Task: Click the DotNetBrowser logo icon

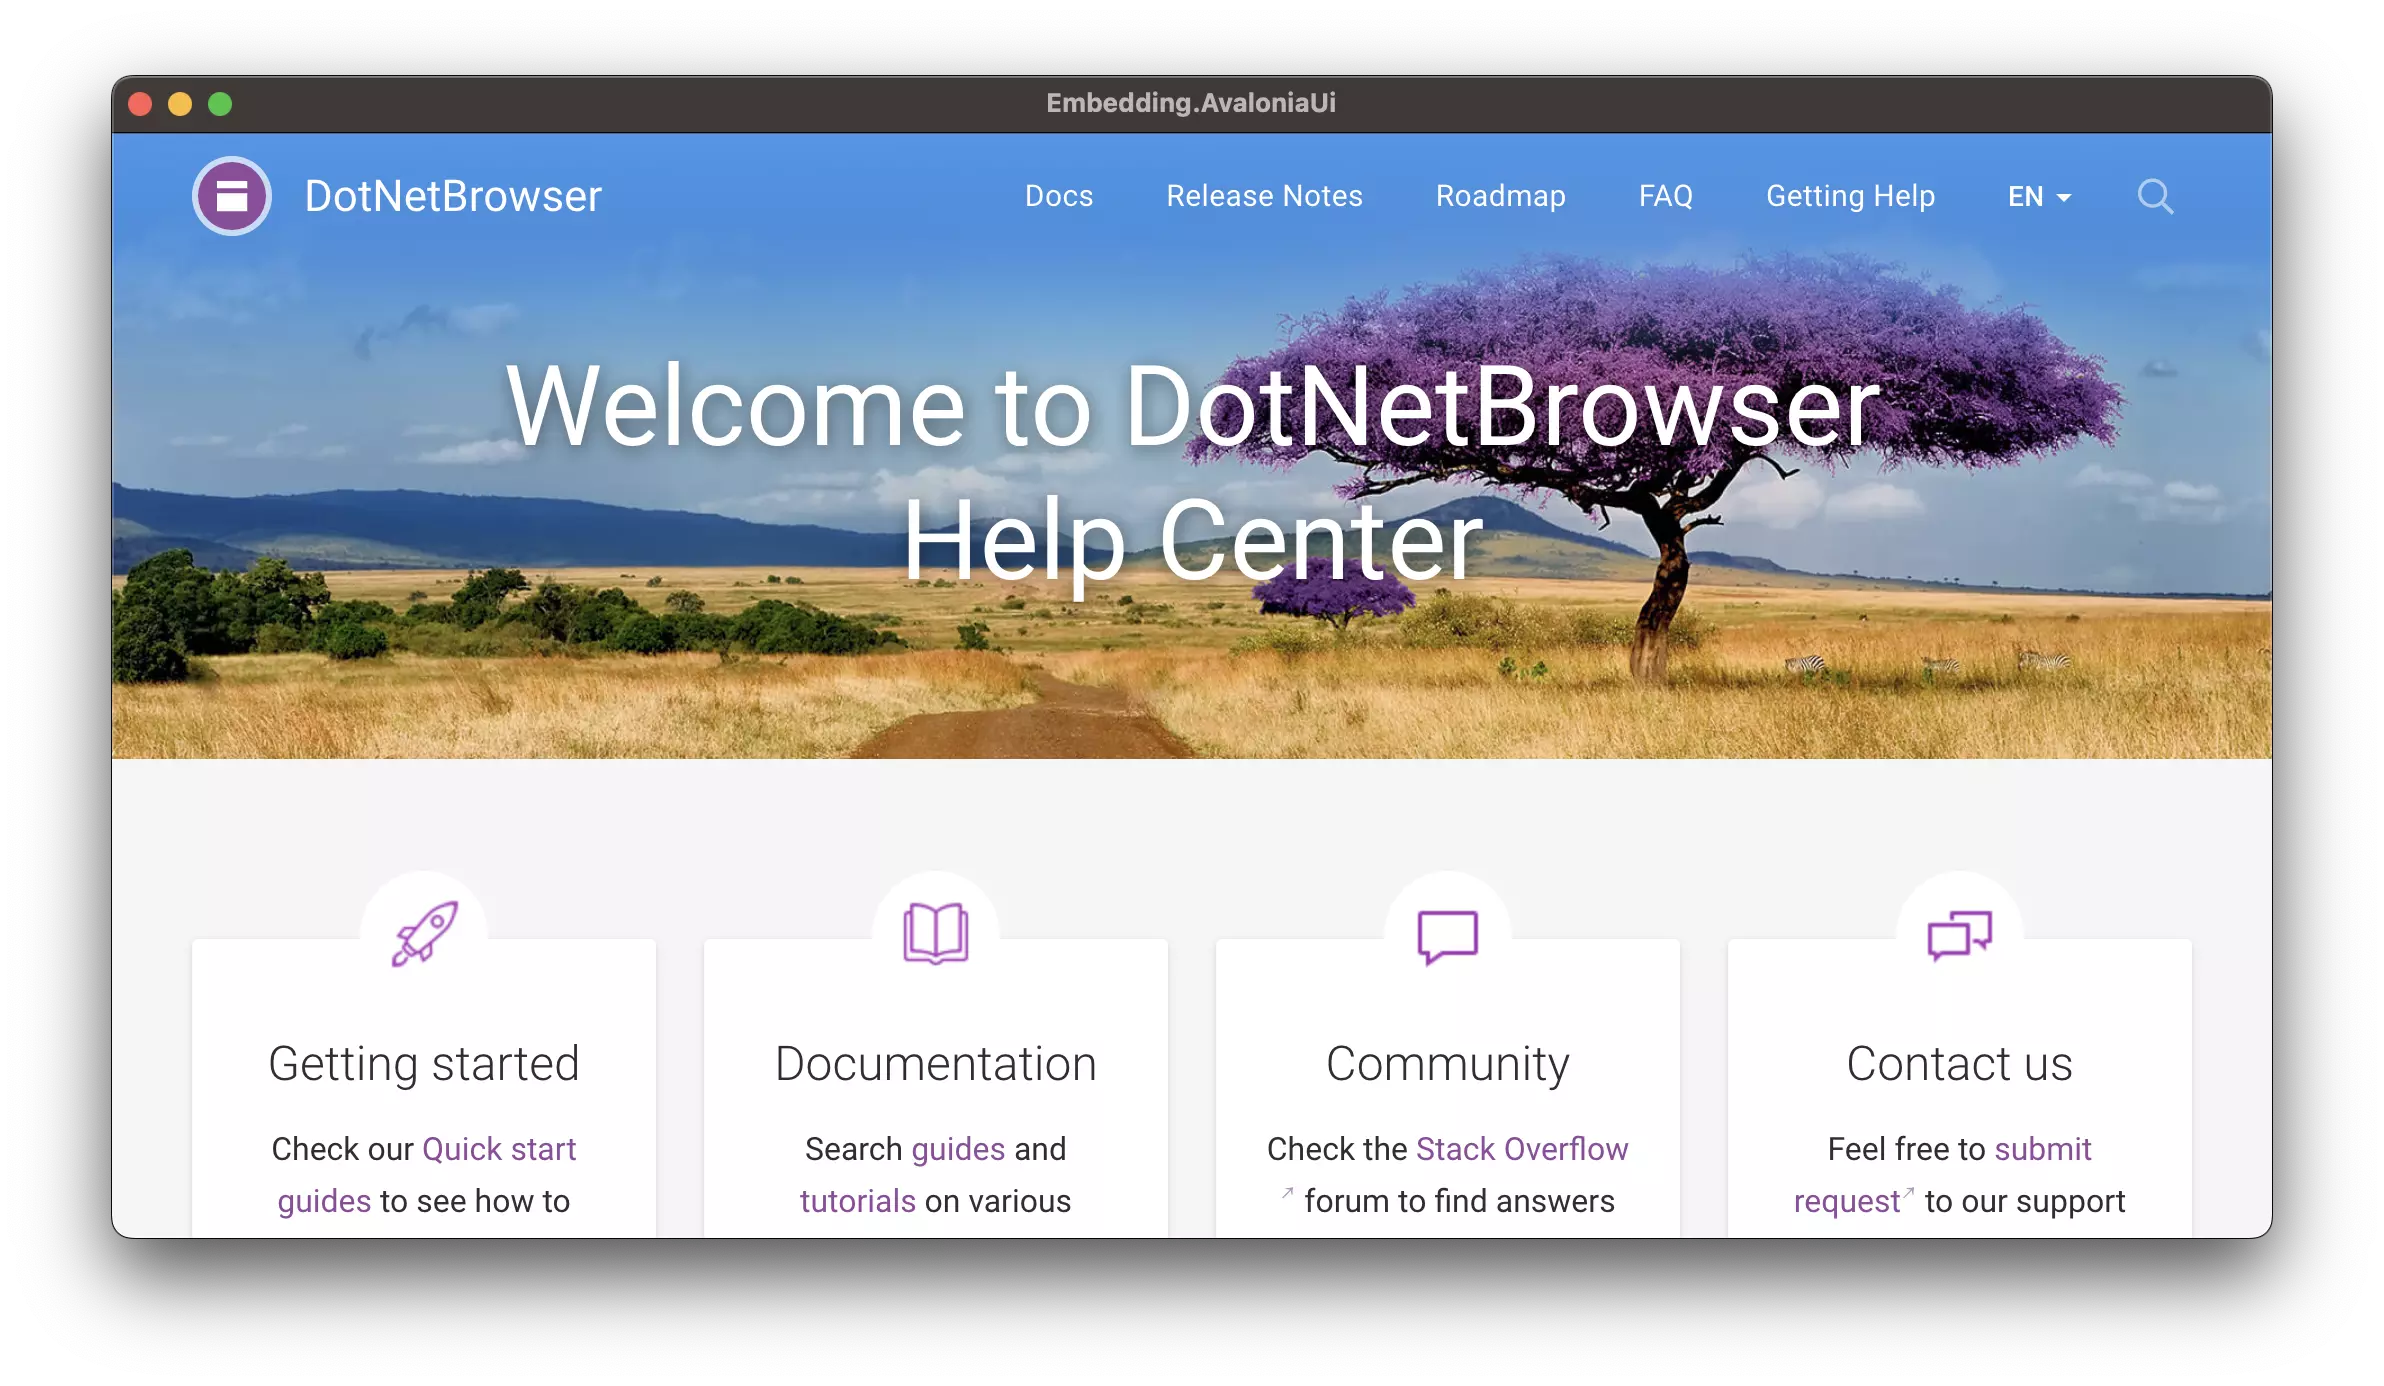Action: pyautogui.click(x=231, y=195)
